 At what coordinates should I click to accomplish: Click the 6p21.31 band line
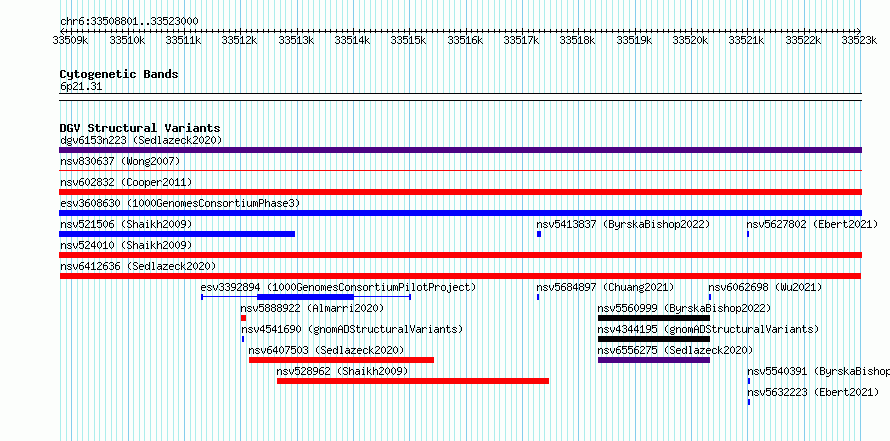tap(460, 97)
